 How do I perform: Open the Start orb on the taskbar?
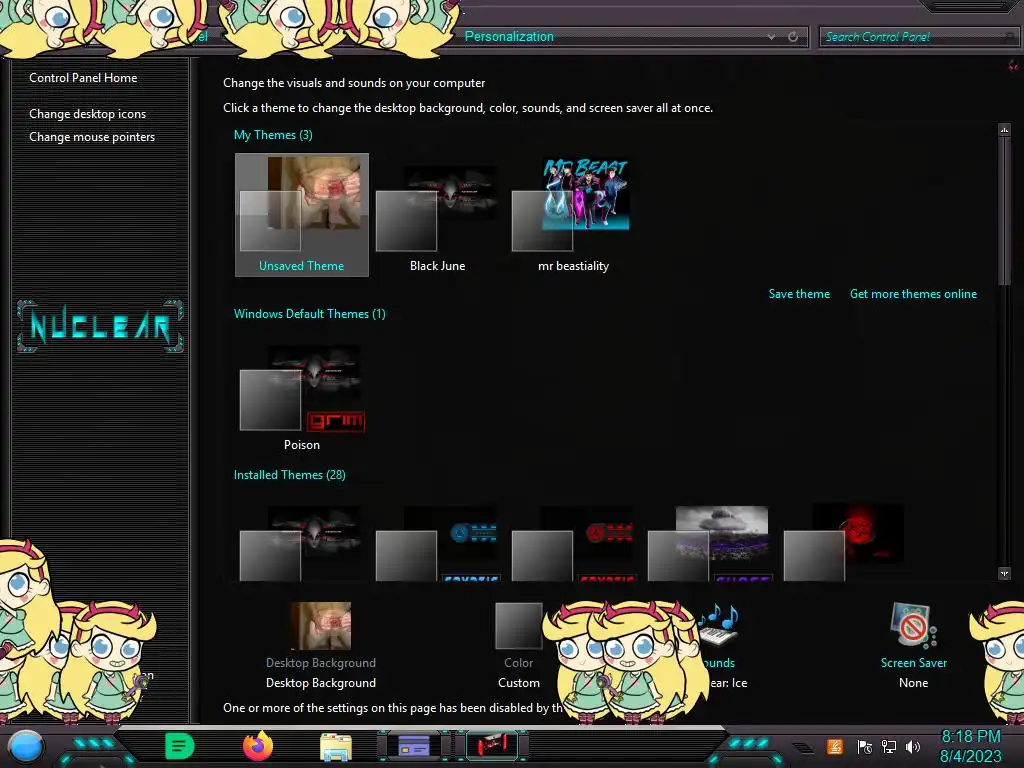[26, 746]
